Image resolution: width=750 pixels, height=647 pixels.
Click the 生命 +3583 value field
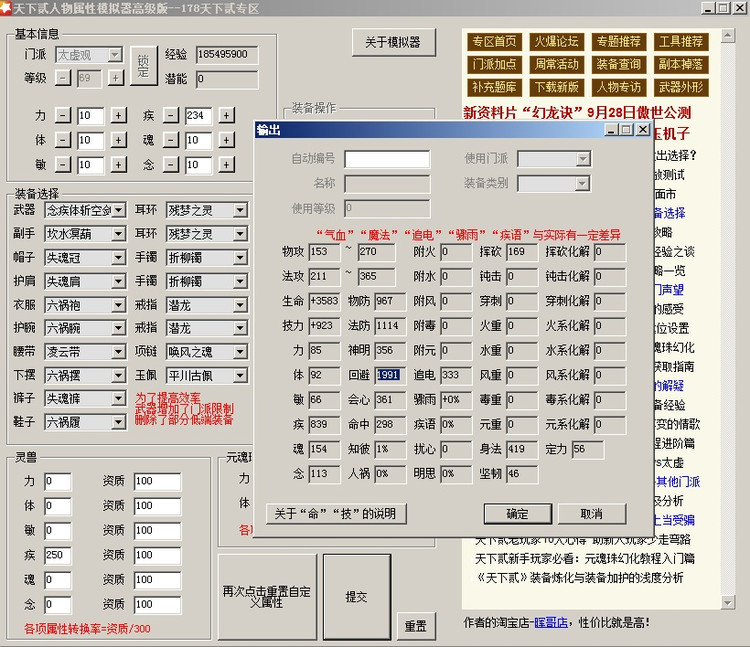324,301
